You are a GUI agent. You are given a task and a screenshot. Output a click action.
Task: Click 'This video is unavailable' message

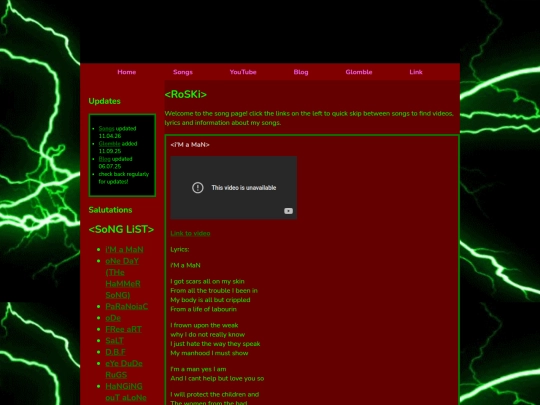[244, 188]
